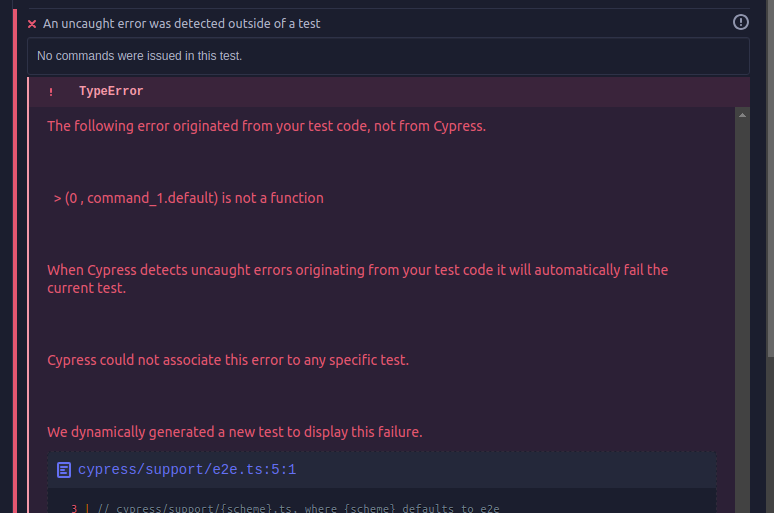Click the empty code frame header right of the file path

pyautogui.click(x=500, y=469)
